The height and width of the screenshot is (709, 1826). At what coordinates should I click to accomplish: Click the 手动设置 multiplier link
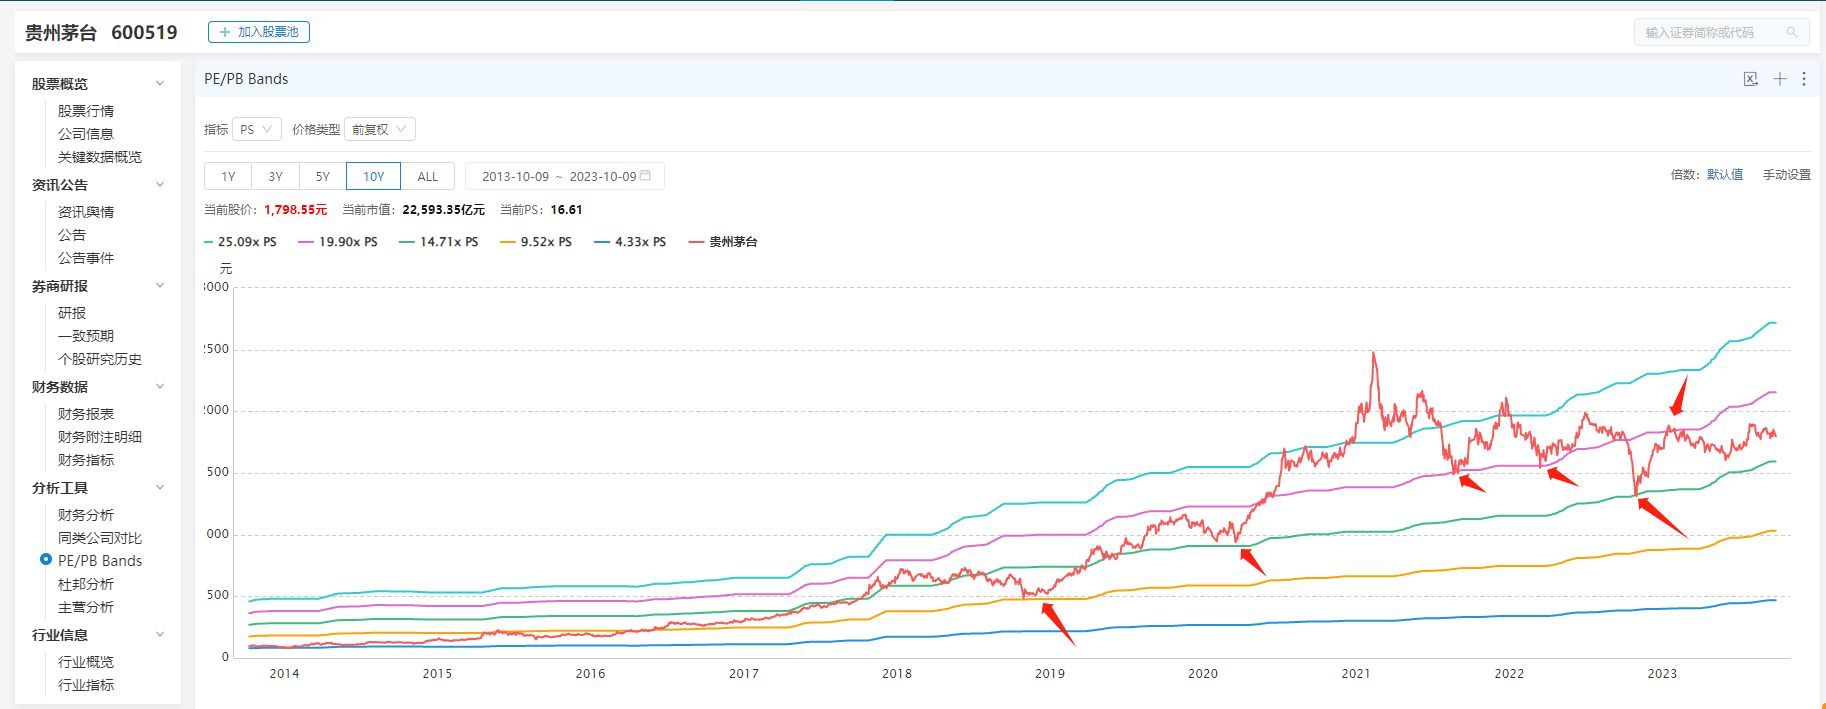[1786, 175]
